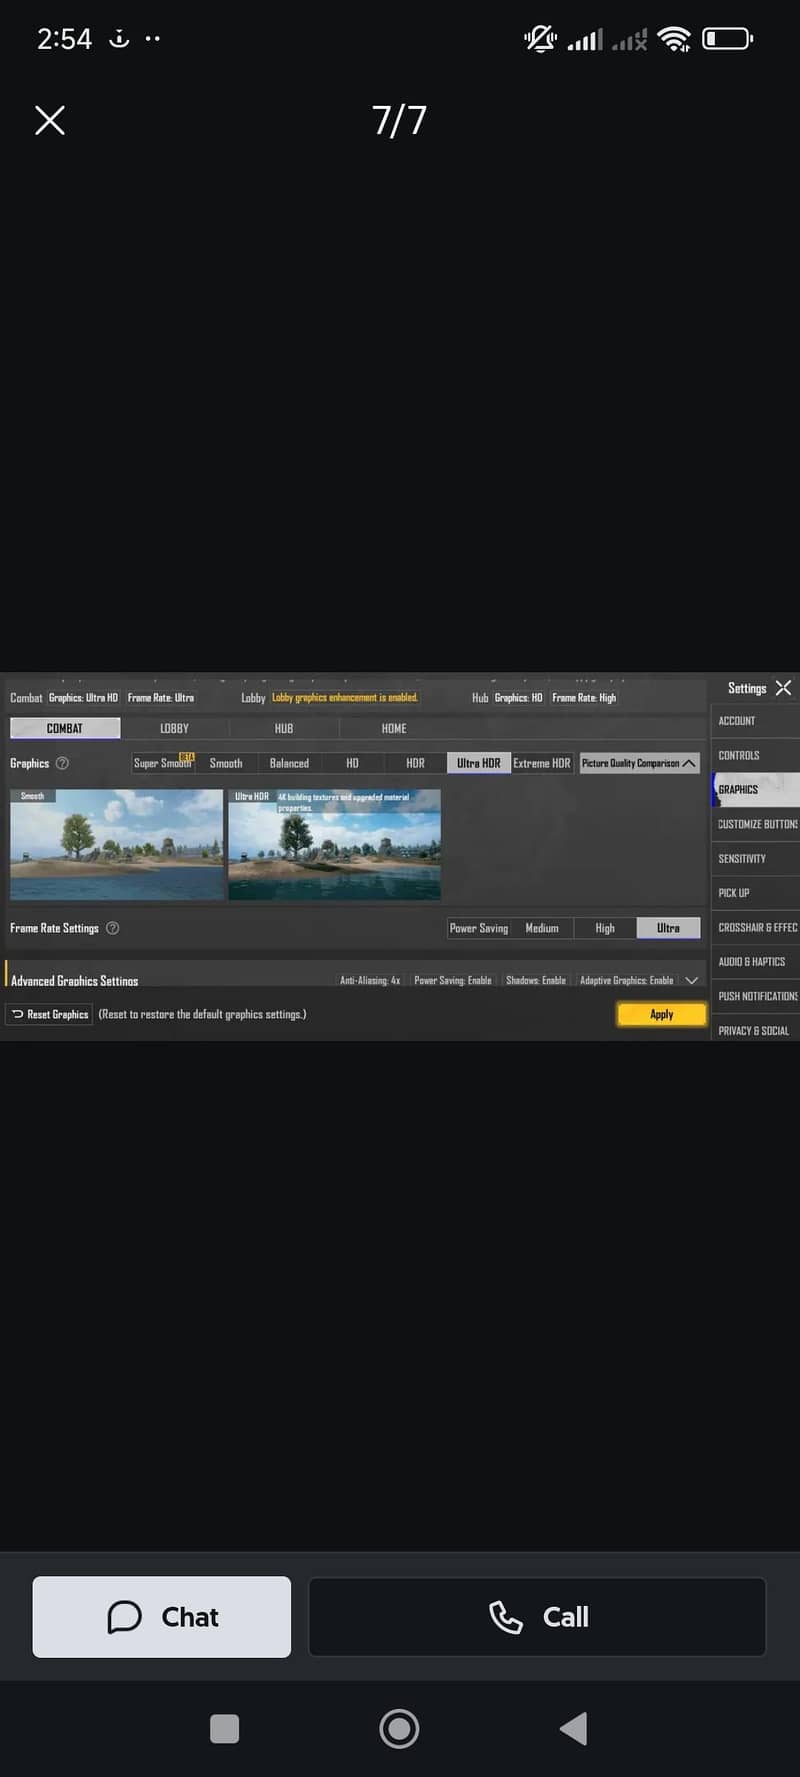Viewport: 800px width, 1777px height.
Task: Click the Ultra HDR comparison preview image
Action: (335, 844)
